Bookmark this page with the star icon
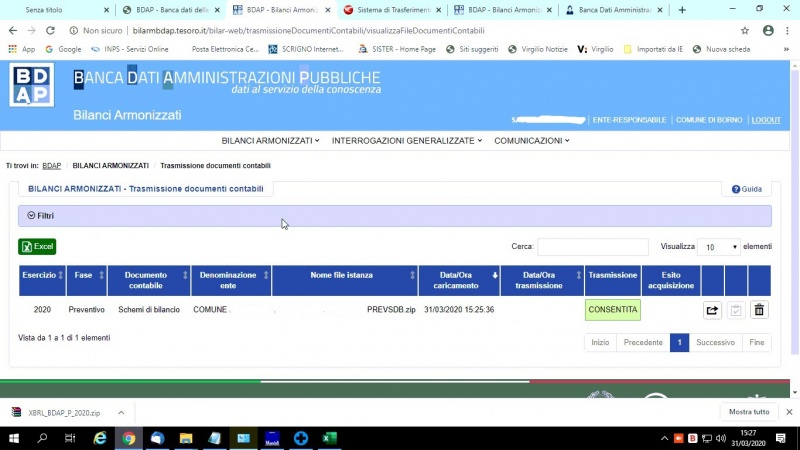Screen dimensions: 800x450 click(745, 31)
